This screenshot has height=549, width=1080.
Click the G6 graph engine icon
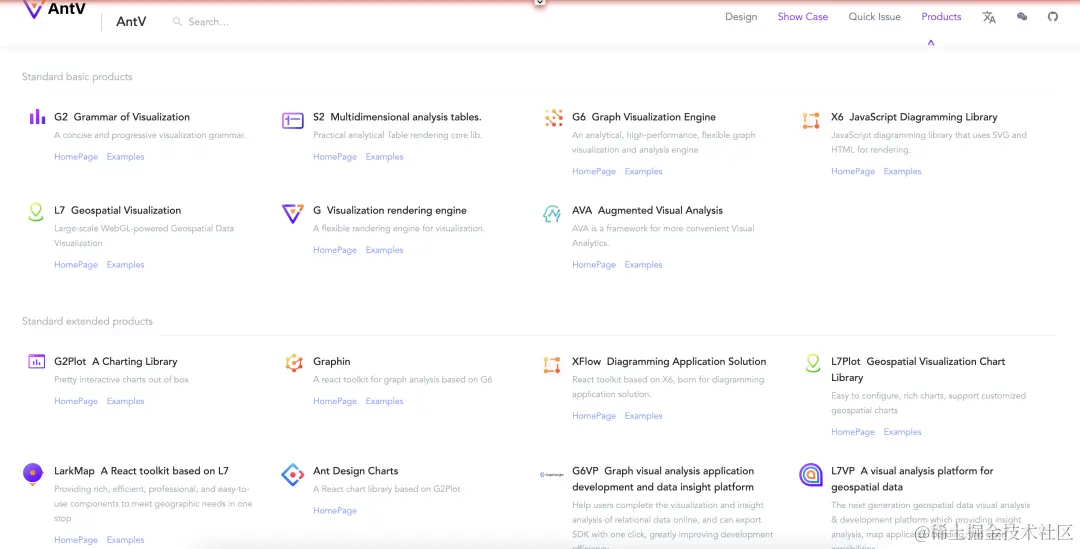pyautogui.click(x=554, y=118)
